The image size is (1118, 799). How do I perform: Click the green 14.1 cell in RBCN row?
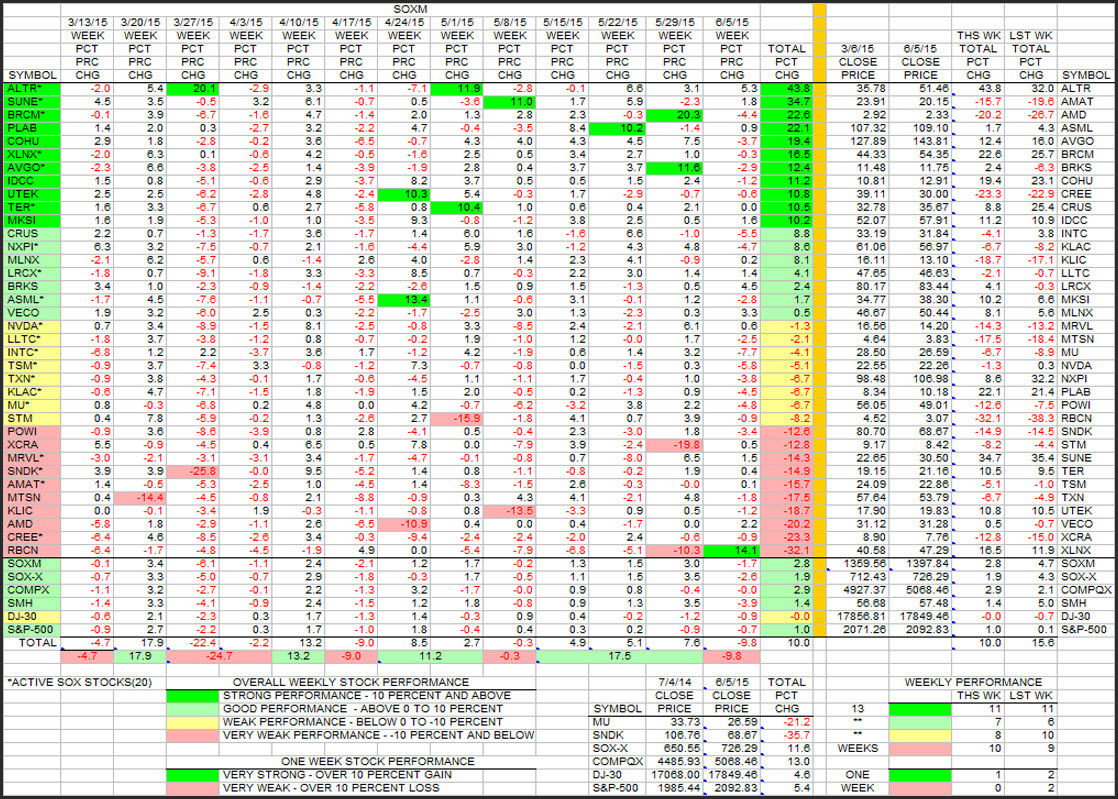pos(732,550)
